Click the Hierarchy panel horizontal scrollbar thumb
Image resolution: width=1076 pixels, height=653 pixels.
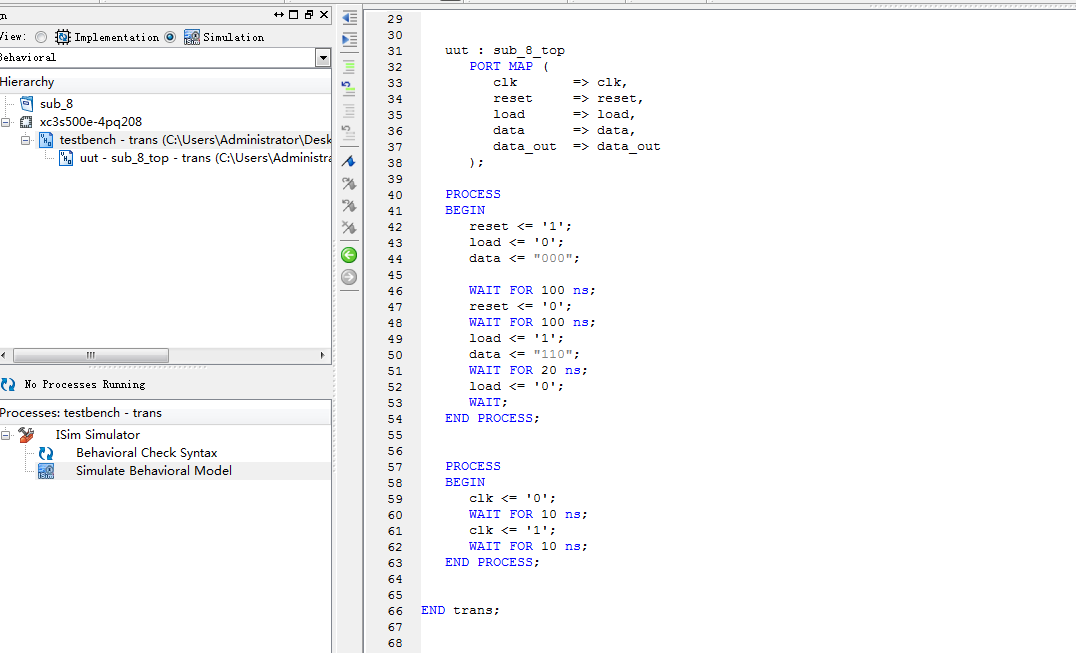(90, 355)
